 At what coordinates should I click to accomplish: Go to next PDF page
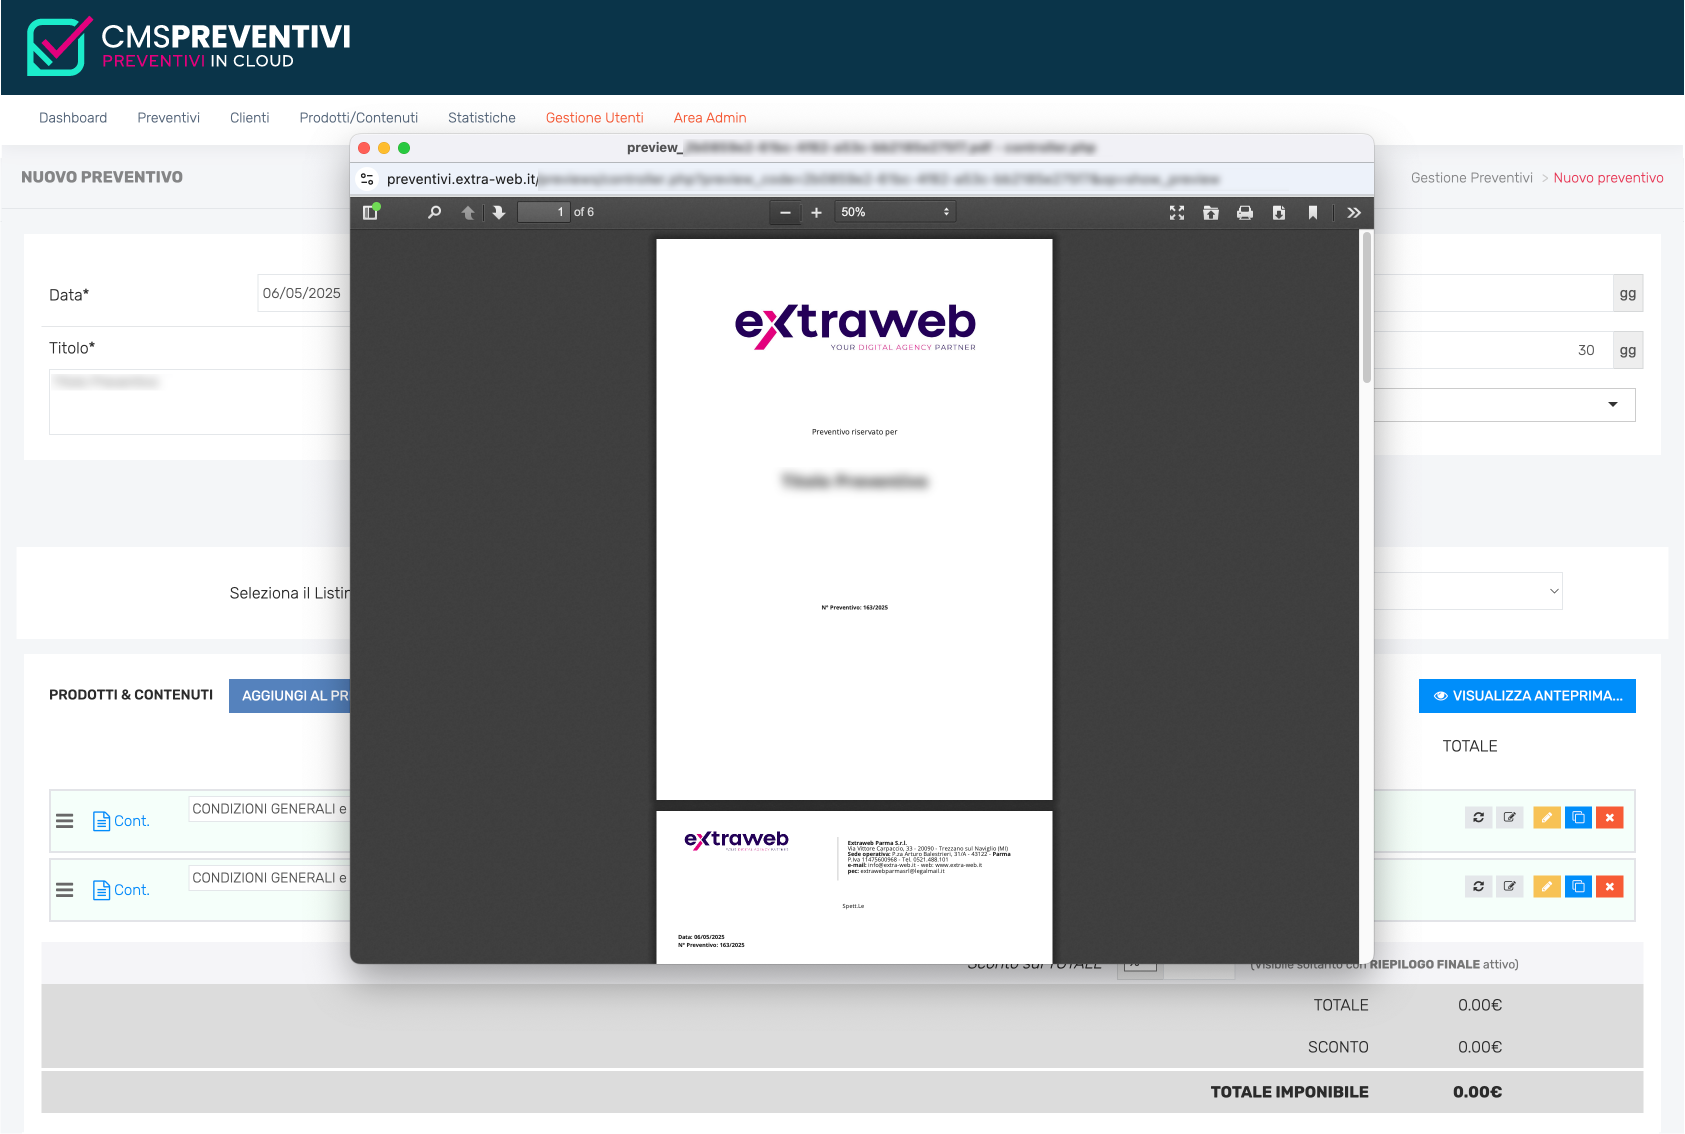click(499, 212)
